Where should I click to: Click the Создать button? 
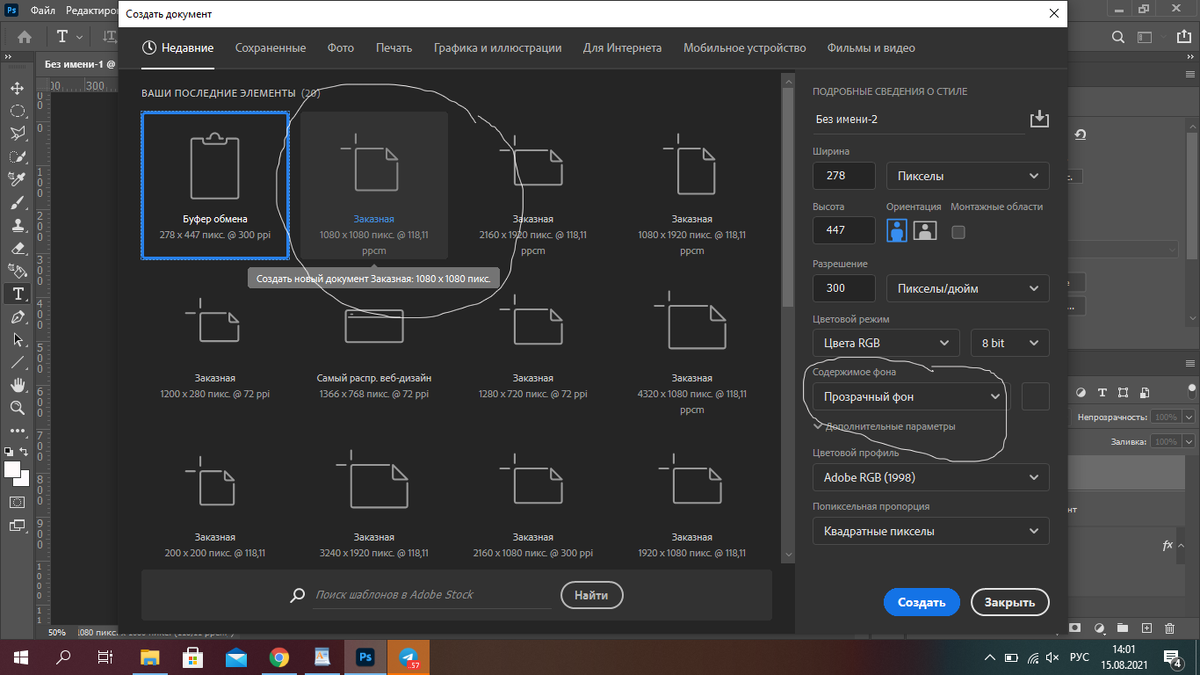point(921,603)
